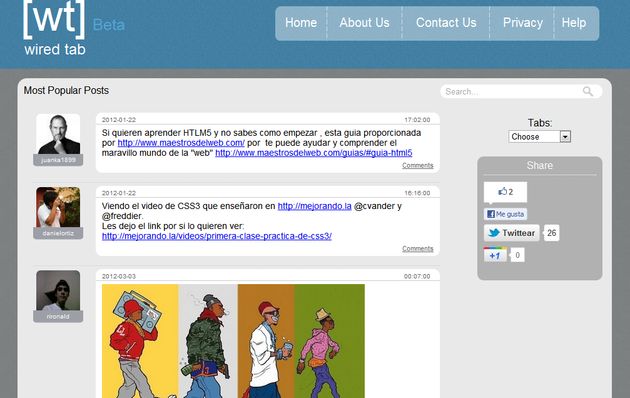Click the Google +1 button

(x=495, y=255)
